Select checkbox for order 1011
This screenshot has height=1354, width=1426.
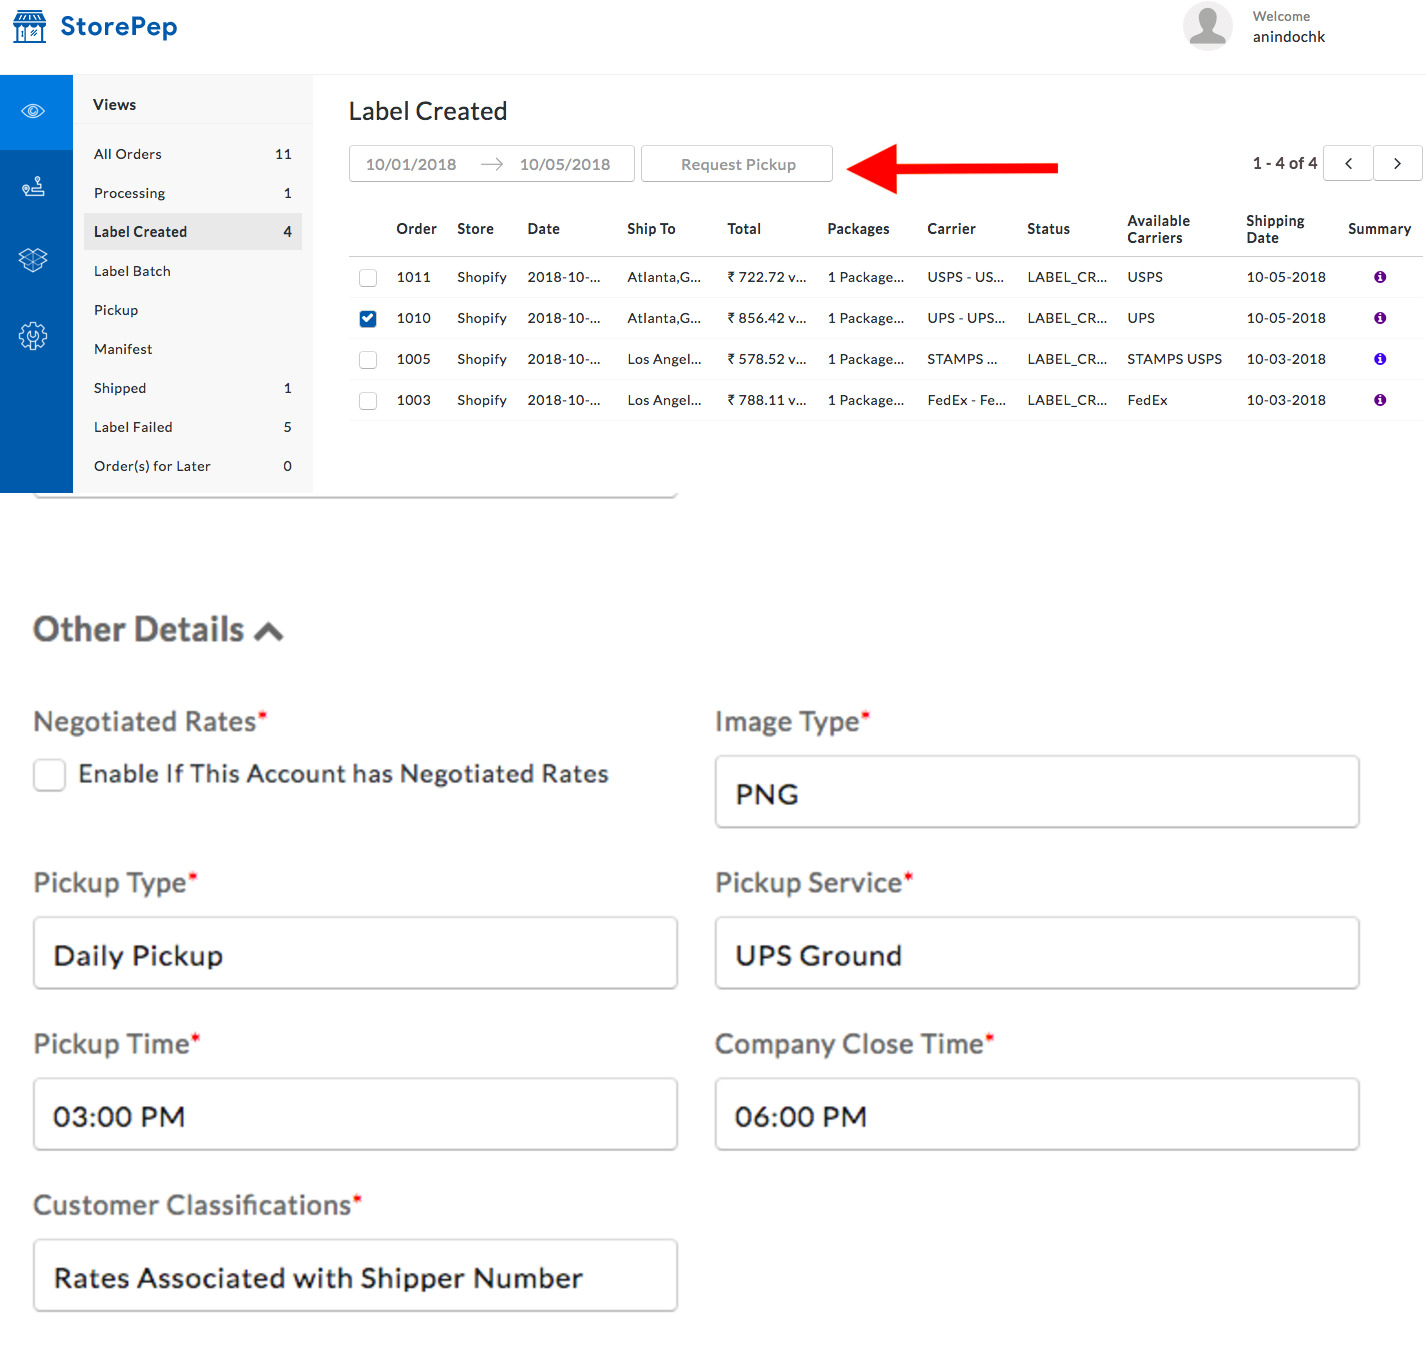(x=368, y=278)
